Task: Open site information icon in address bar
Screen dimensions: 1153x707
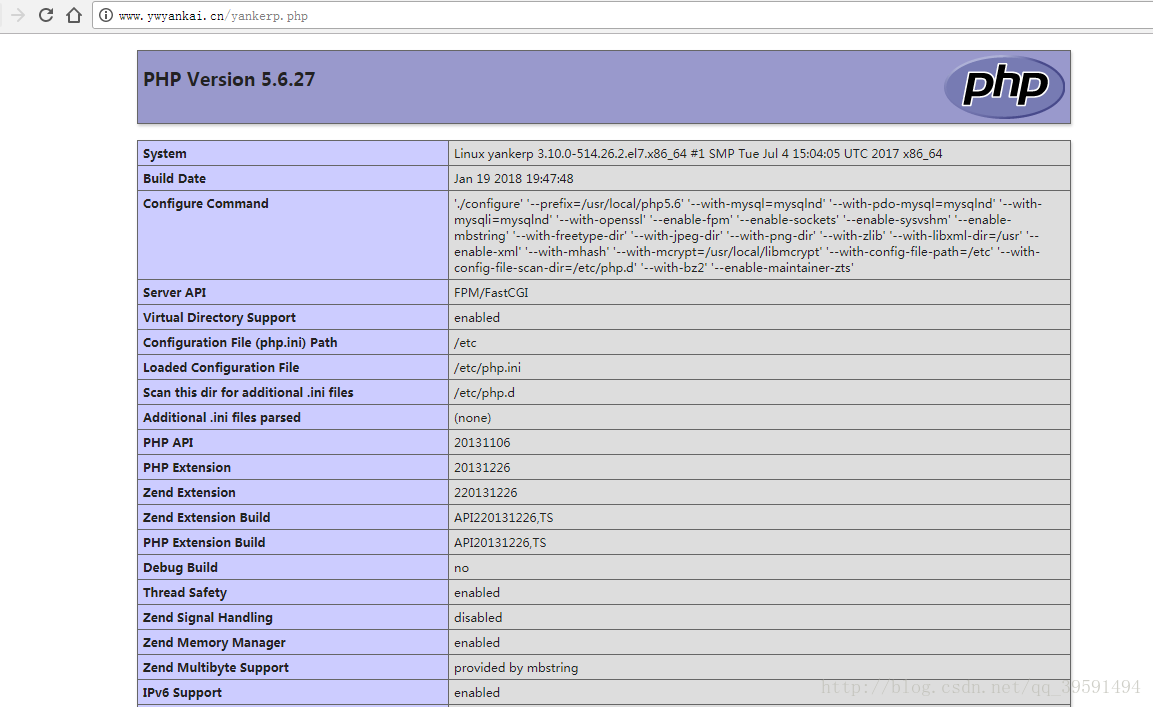Action: tap(106, 16)
